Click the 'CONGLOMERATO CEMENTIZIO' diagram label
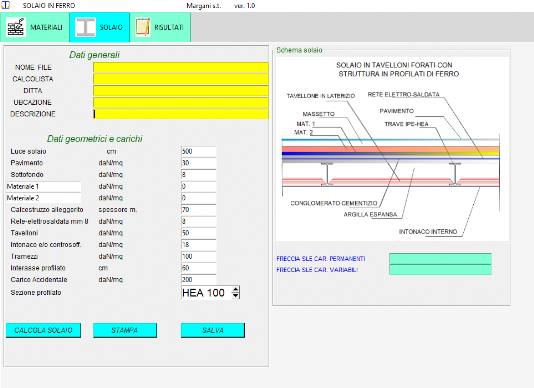 click(334, 203)
